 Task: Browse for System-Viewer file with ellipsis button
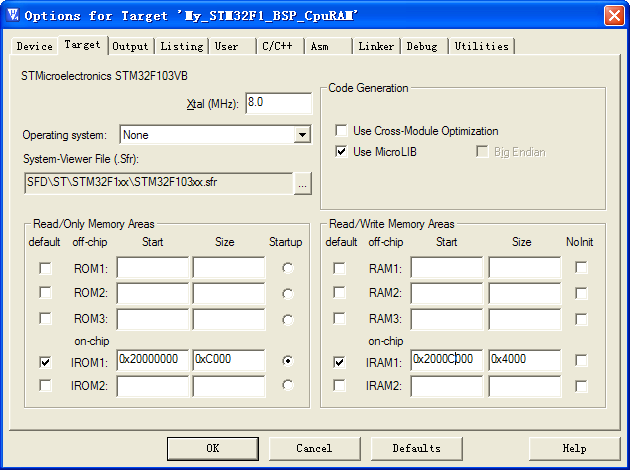303,184
